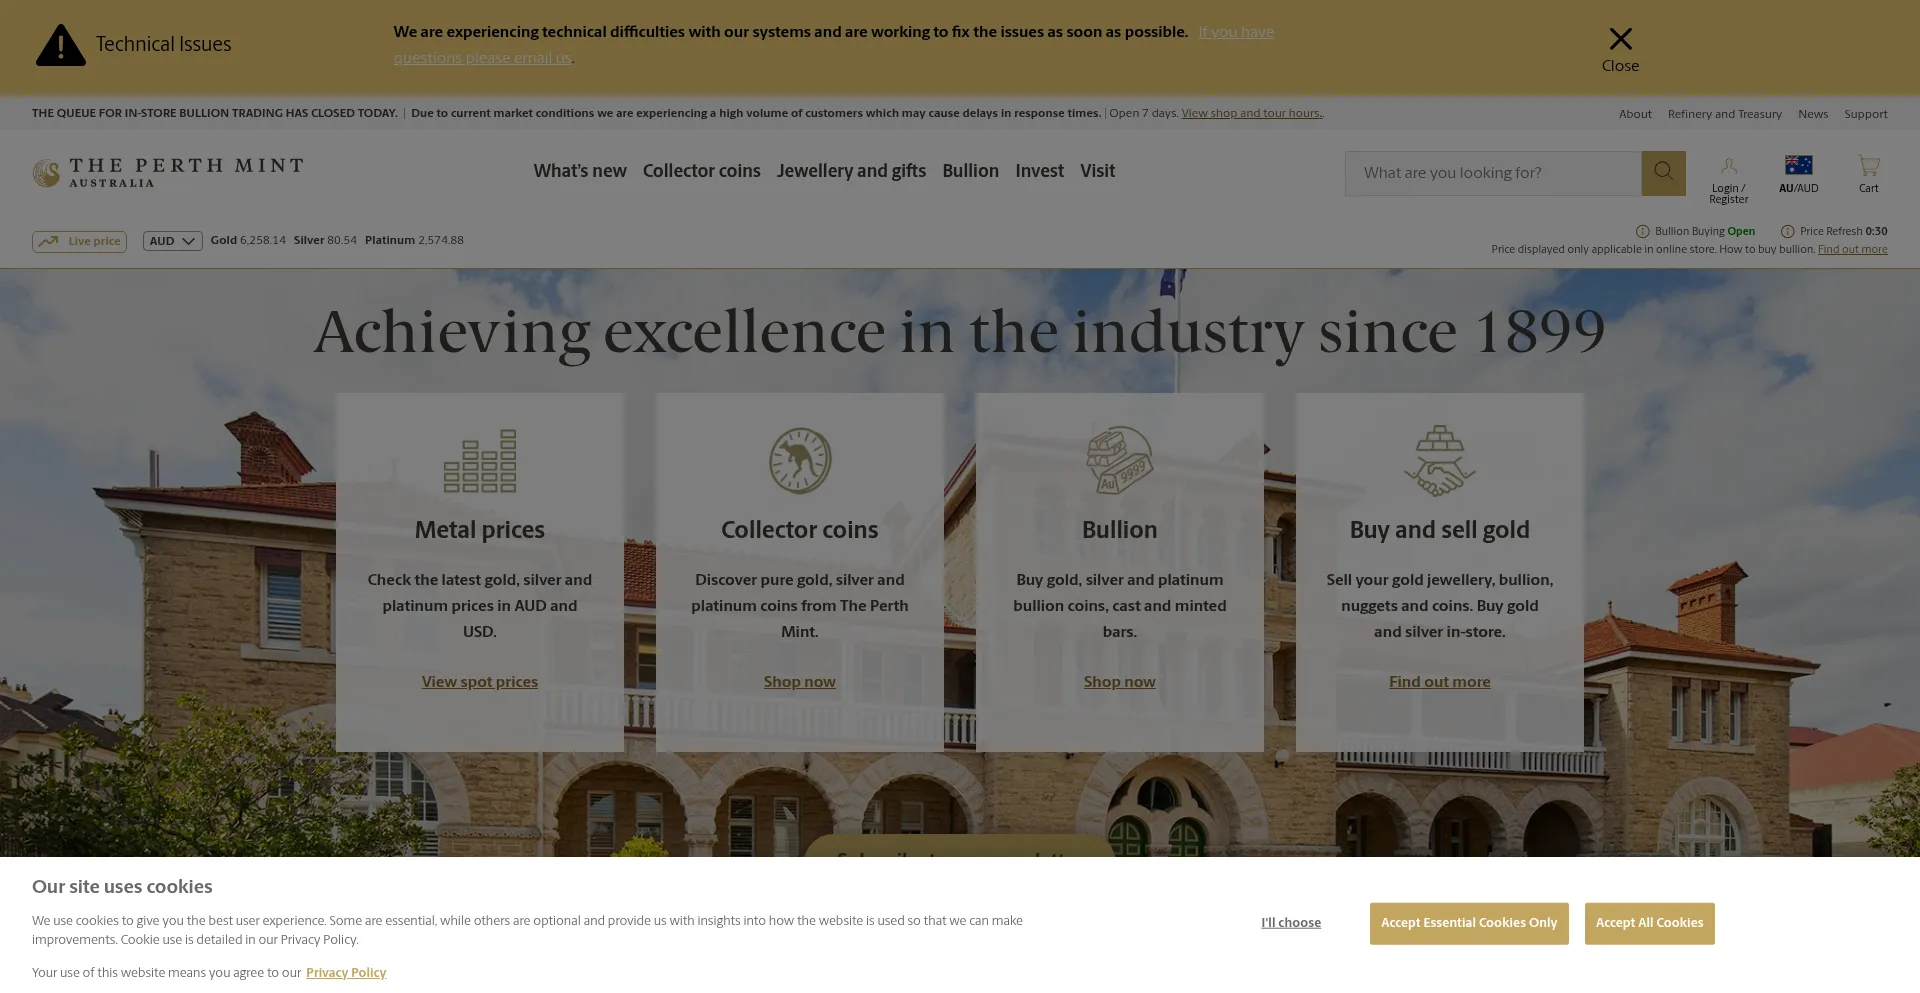
Task: Click the I'll choose cookie link
Action: point(1290,923)
